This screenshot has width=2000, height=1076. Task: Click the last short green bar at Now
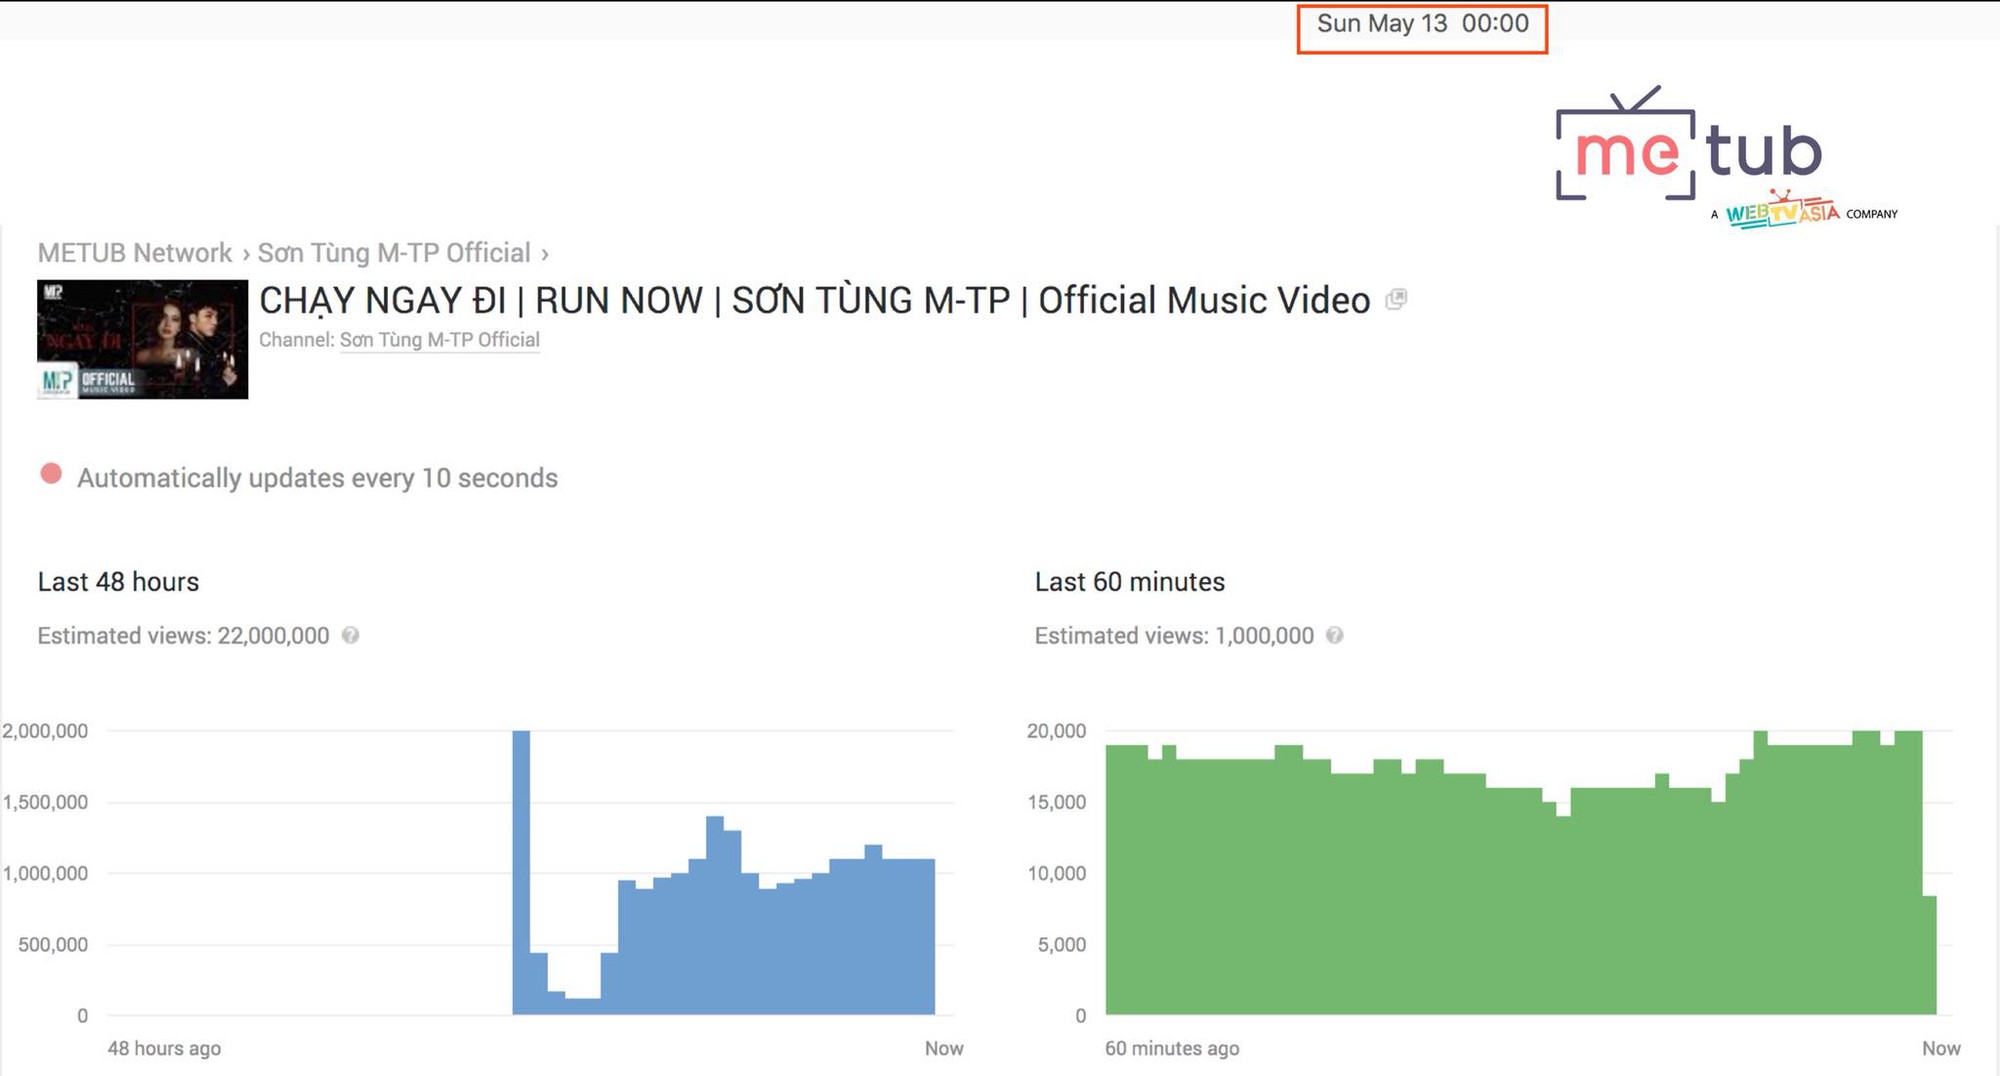coord(1930,955)
